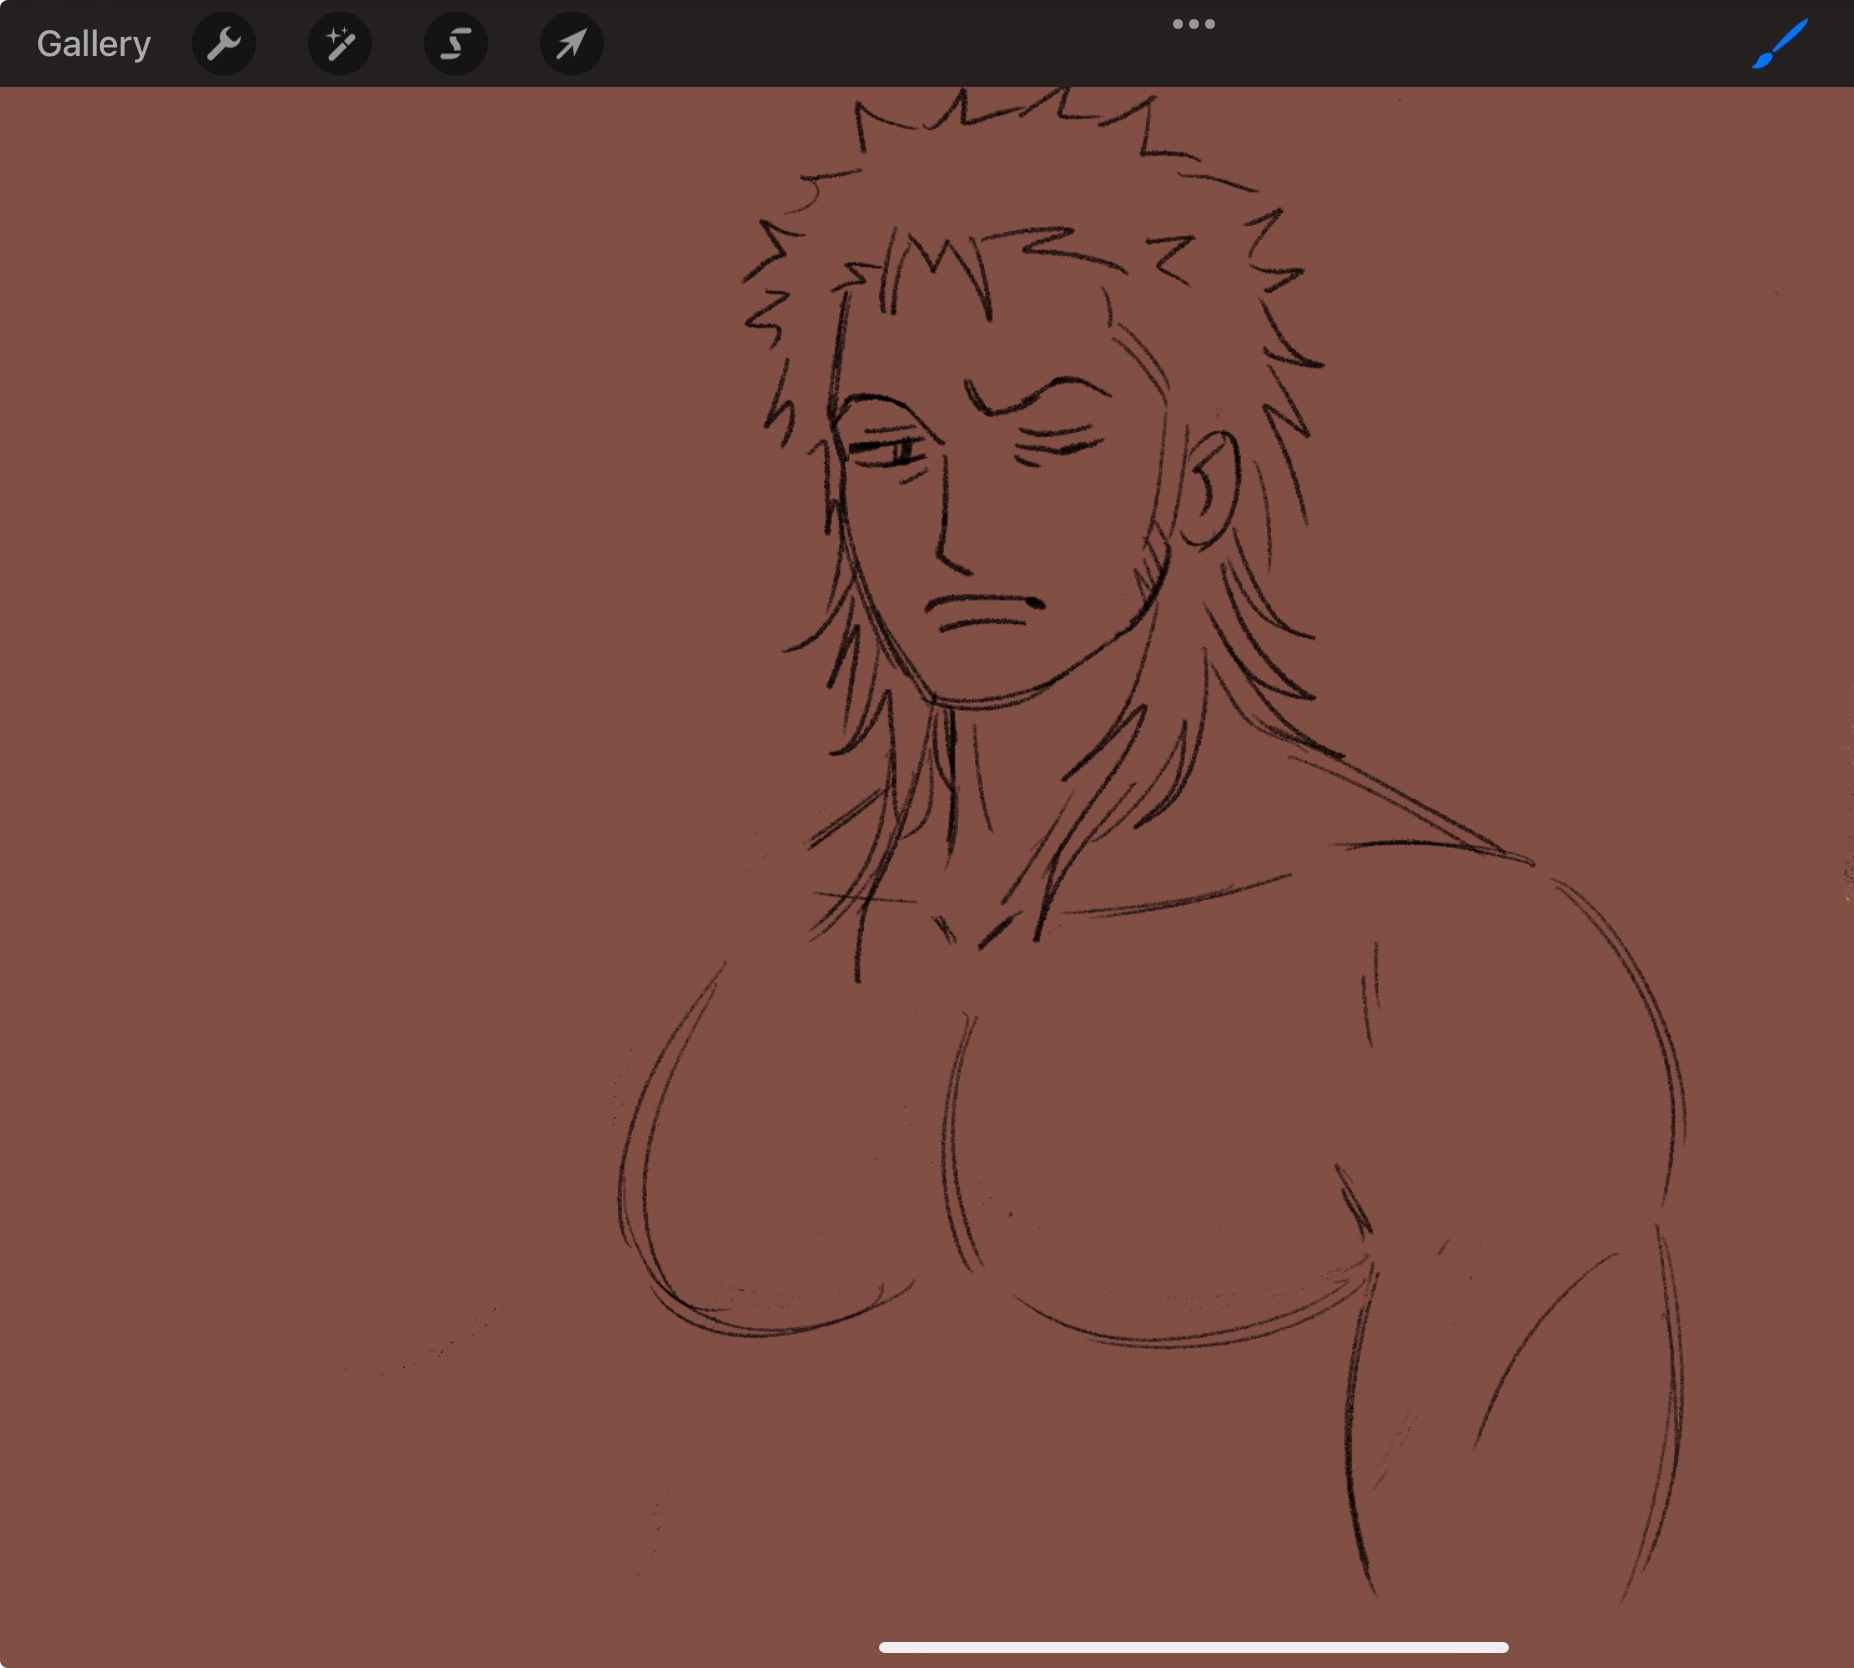Viewport: 1854px width, 1668px height.
Task: Activate the Selection tool S-shaped icon
Action: pos(456,44)
